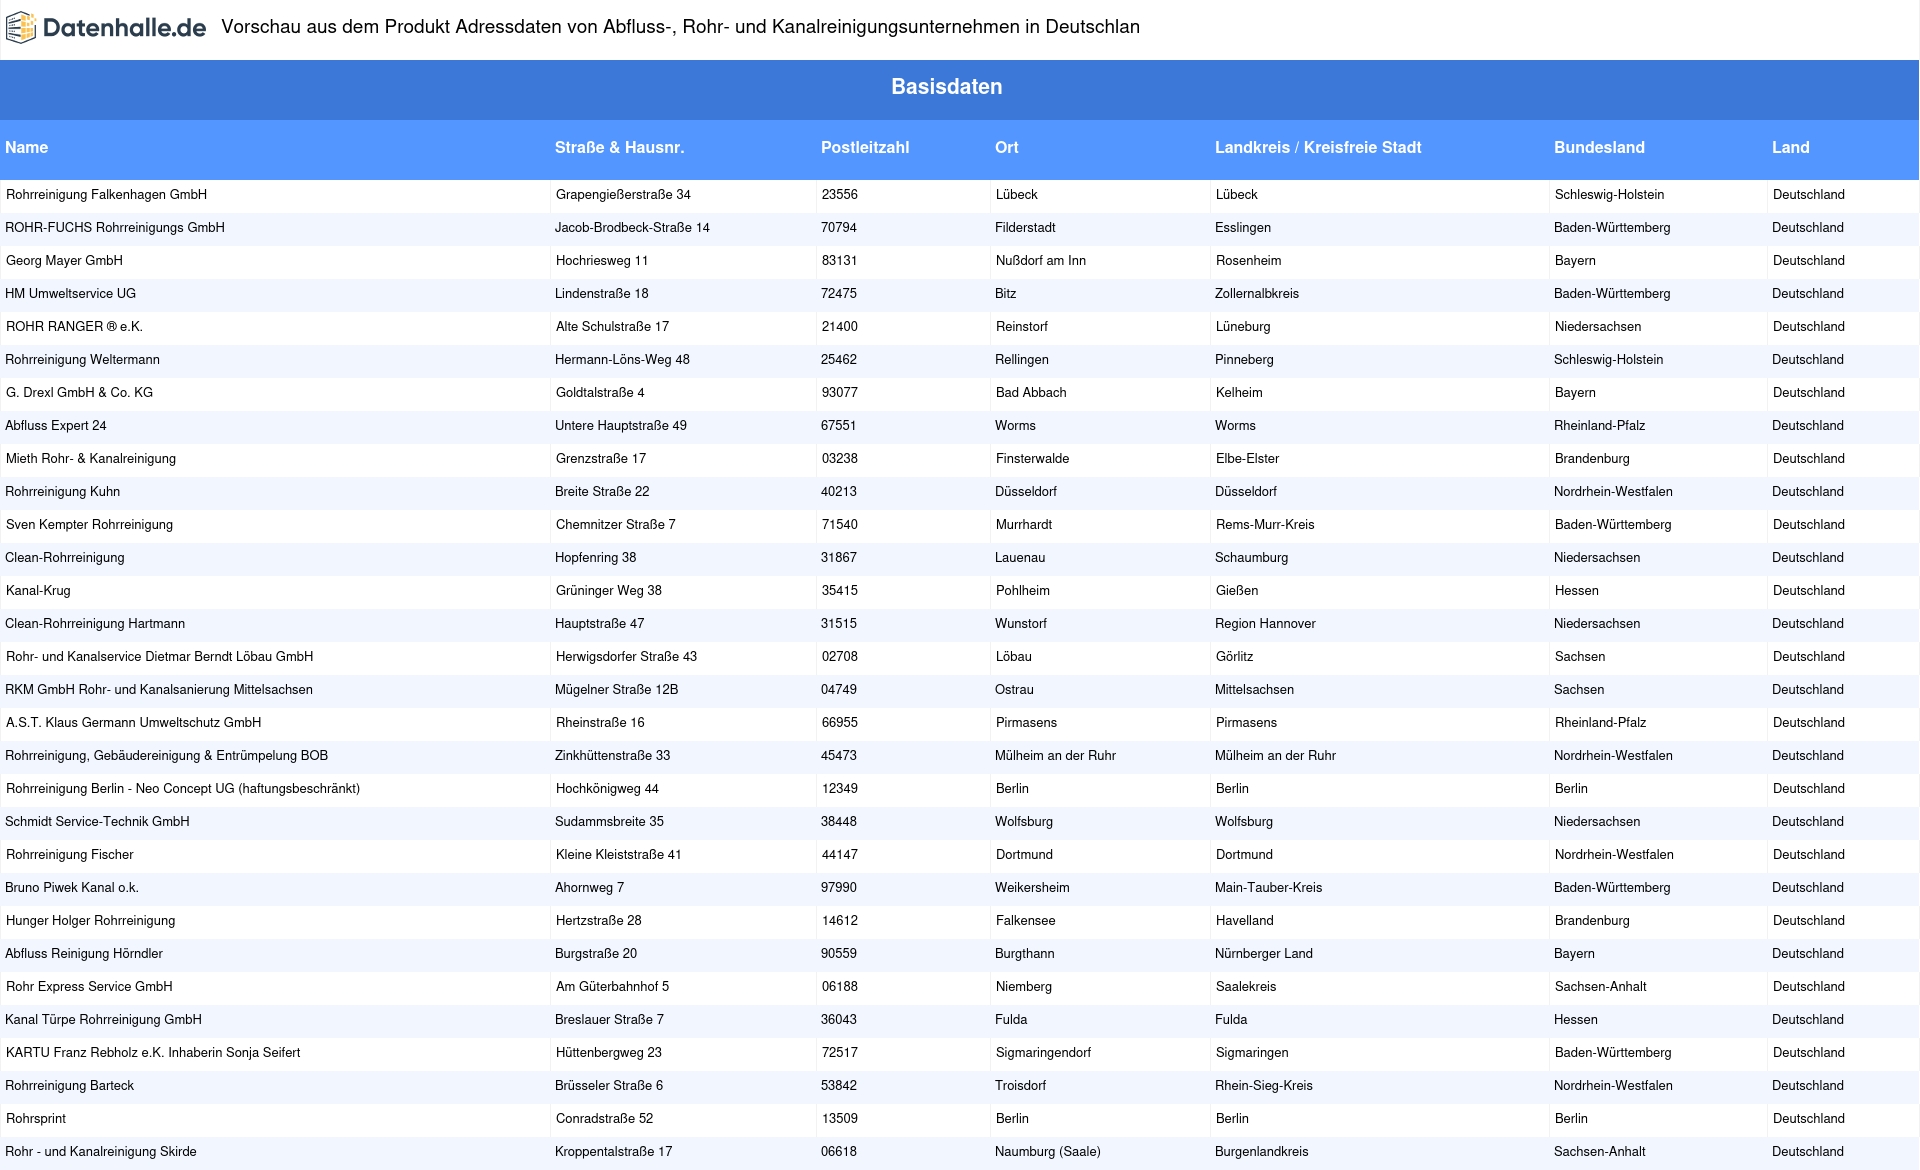Click street Zinkhüttenstraße 33
This screenshot has width=1920, height=1170.
pyautogui.click(x=613, y=756)
